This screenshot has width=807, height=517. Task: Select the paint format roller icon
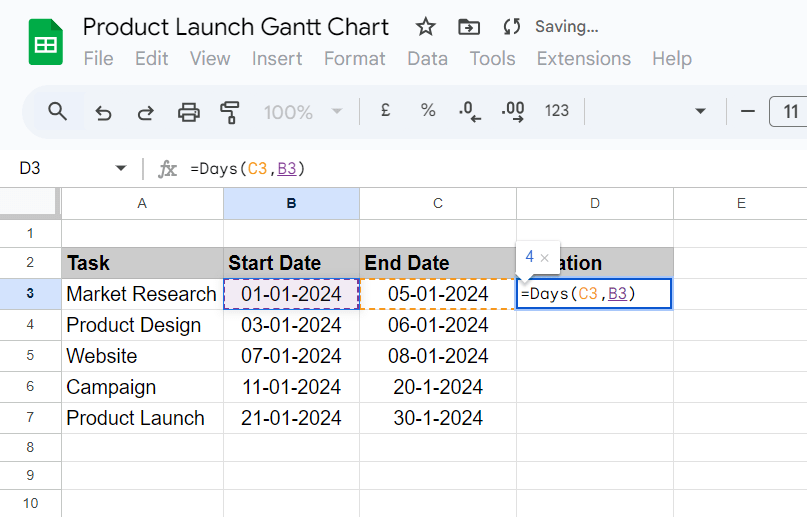click(230, 112)
